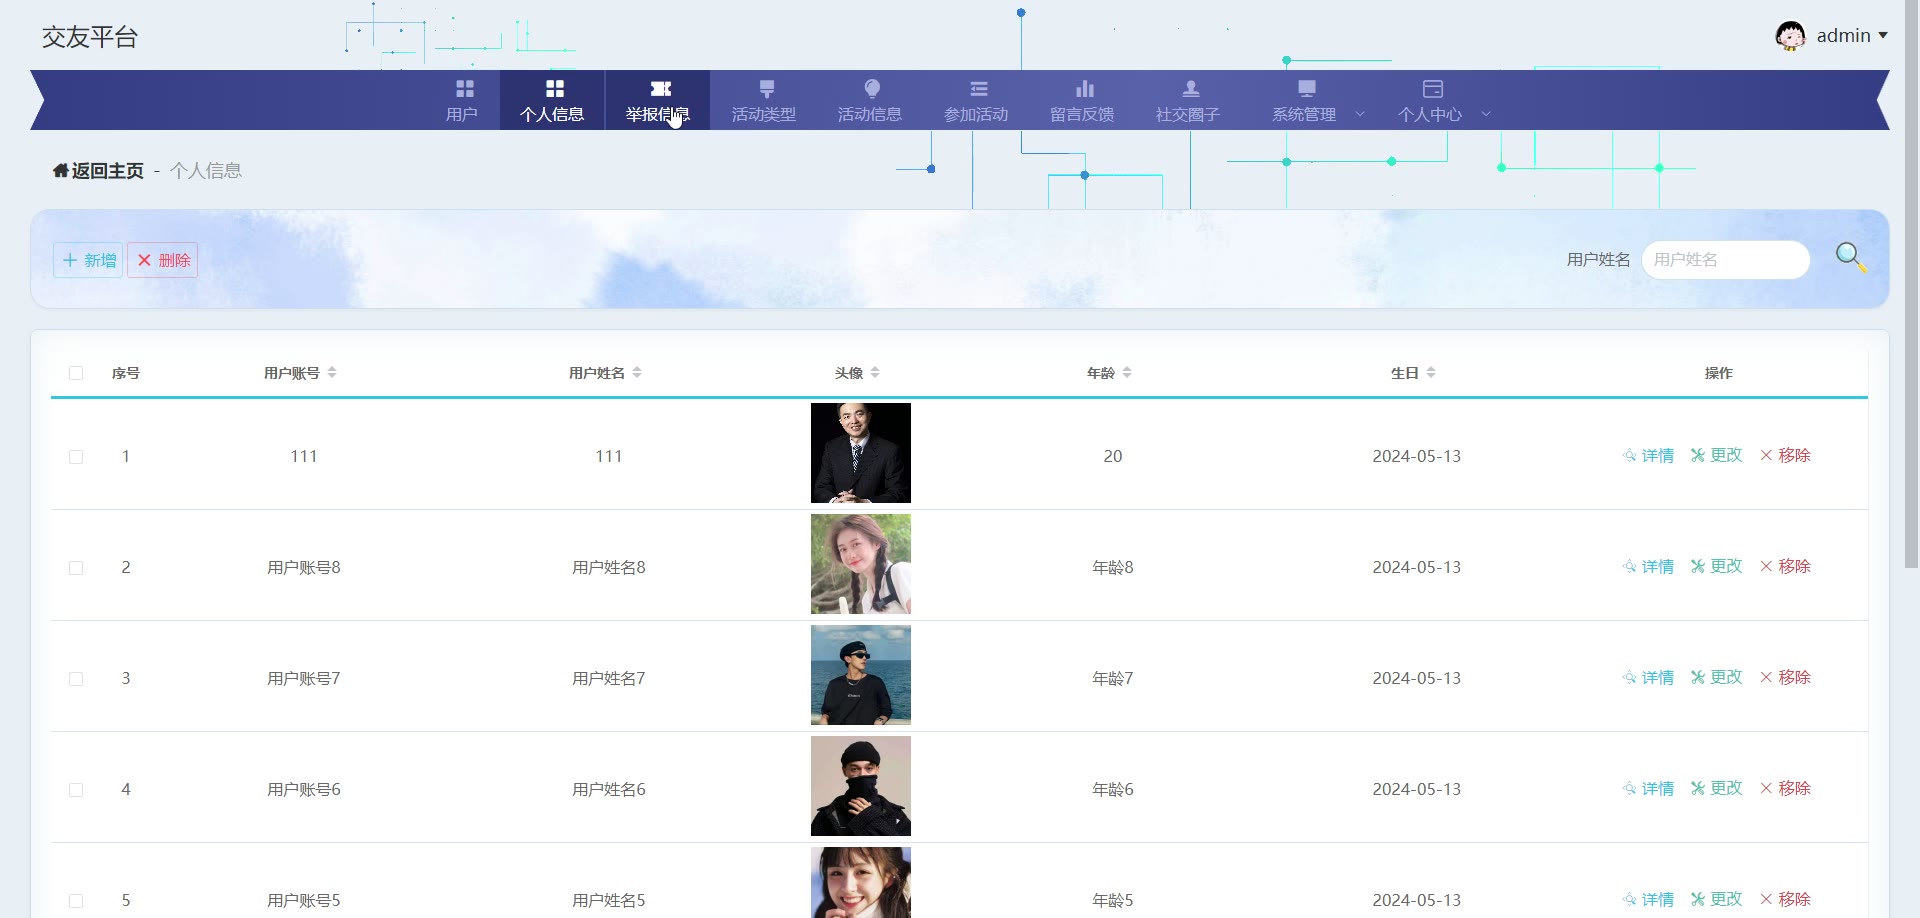
Task: Click the 用户姓名 search input field
Action: (1725, 260)
